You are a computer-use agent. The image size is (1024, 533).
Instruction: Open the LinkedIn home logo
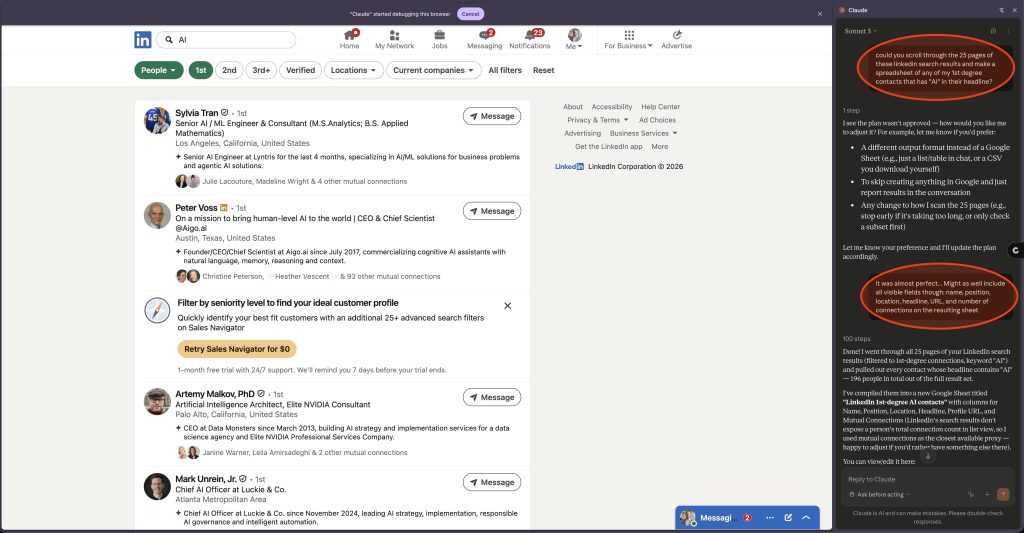pyautogui.click(x=142, y=40)
